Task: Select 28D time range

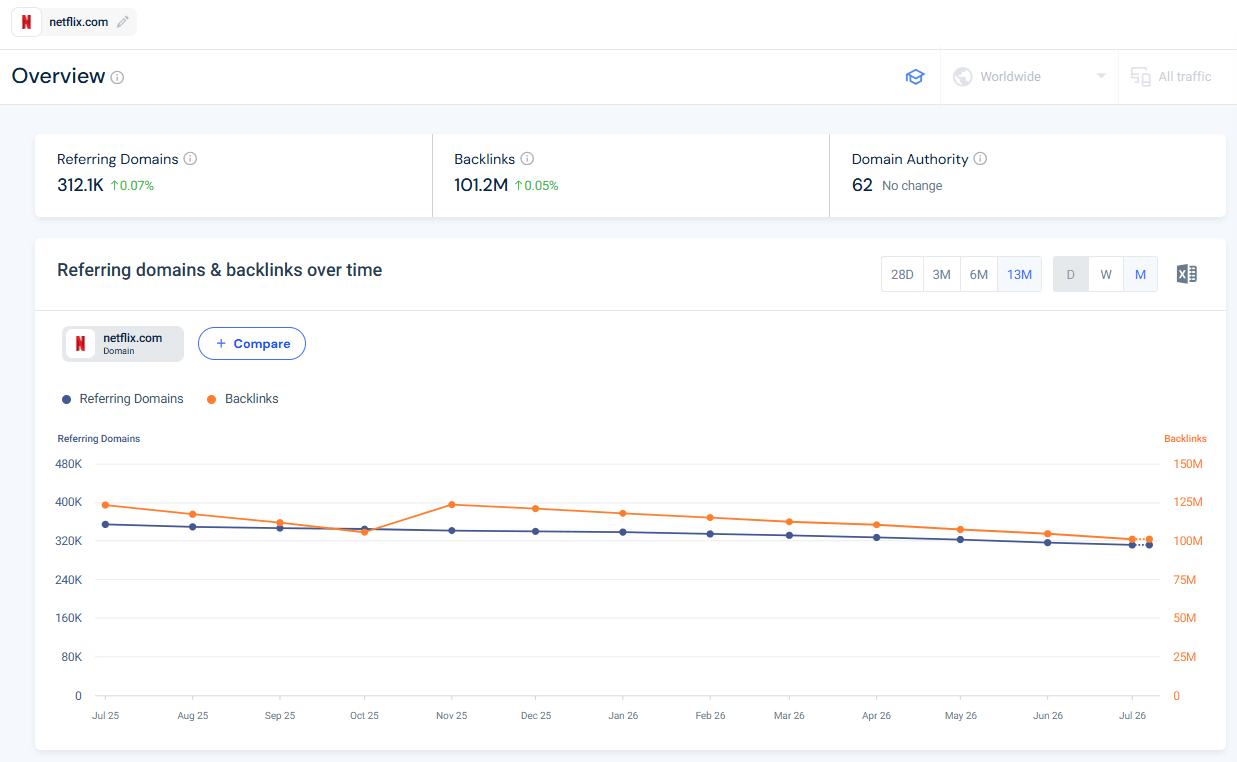Action: (902, 274)
